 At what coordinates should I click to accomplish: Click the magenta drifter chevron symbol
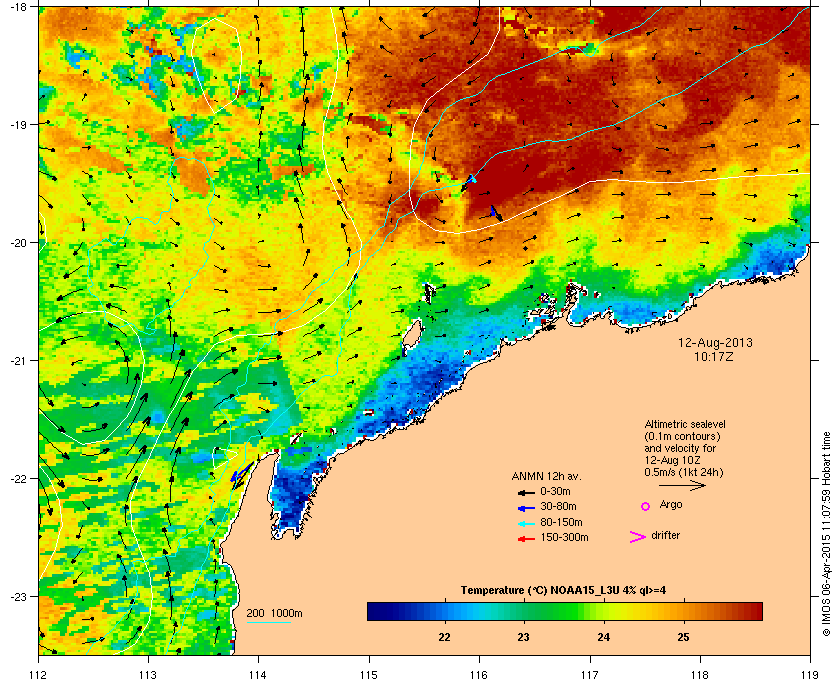point(638,537)
